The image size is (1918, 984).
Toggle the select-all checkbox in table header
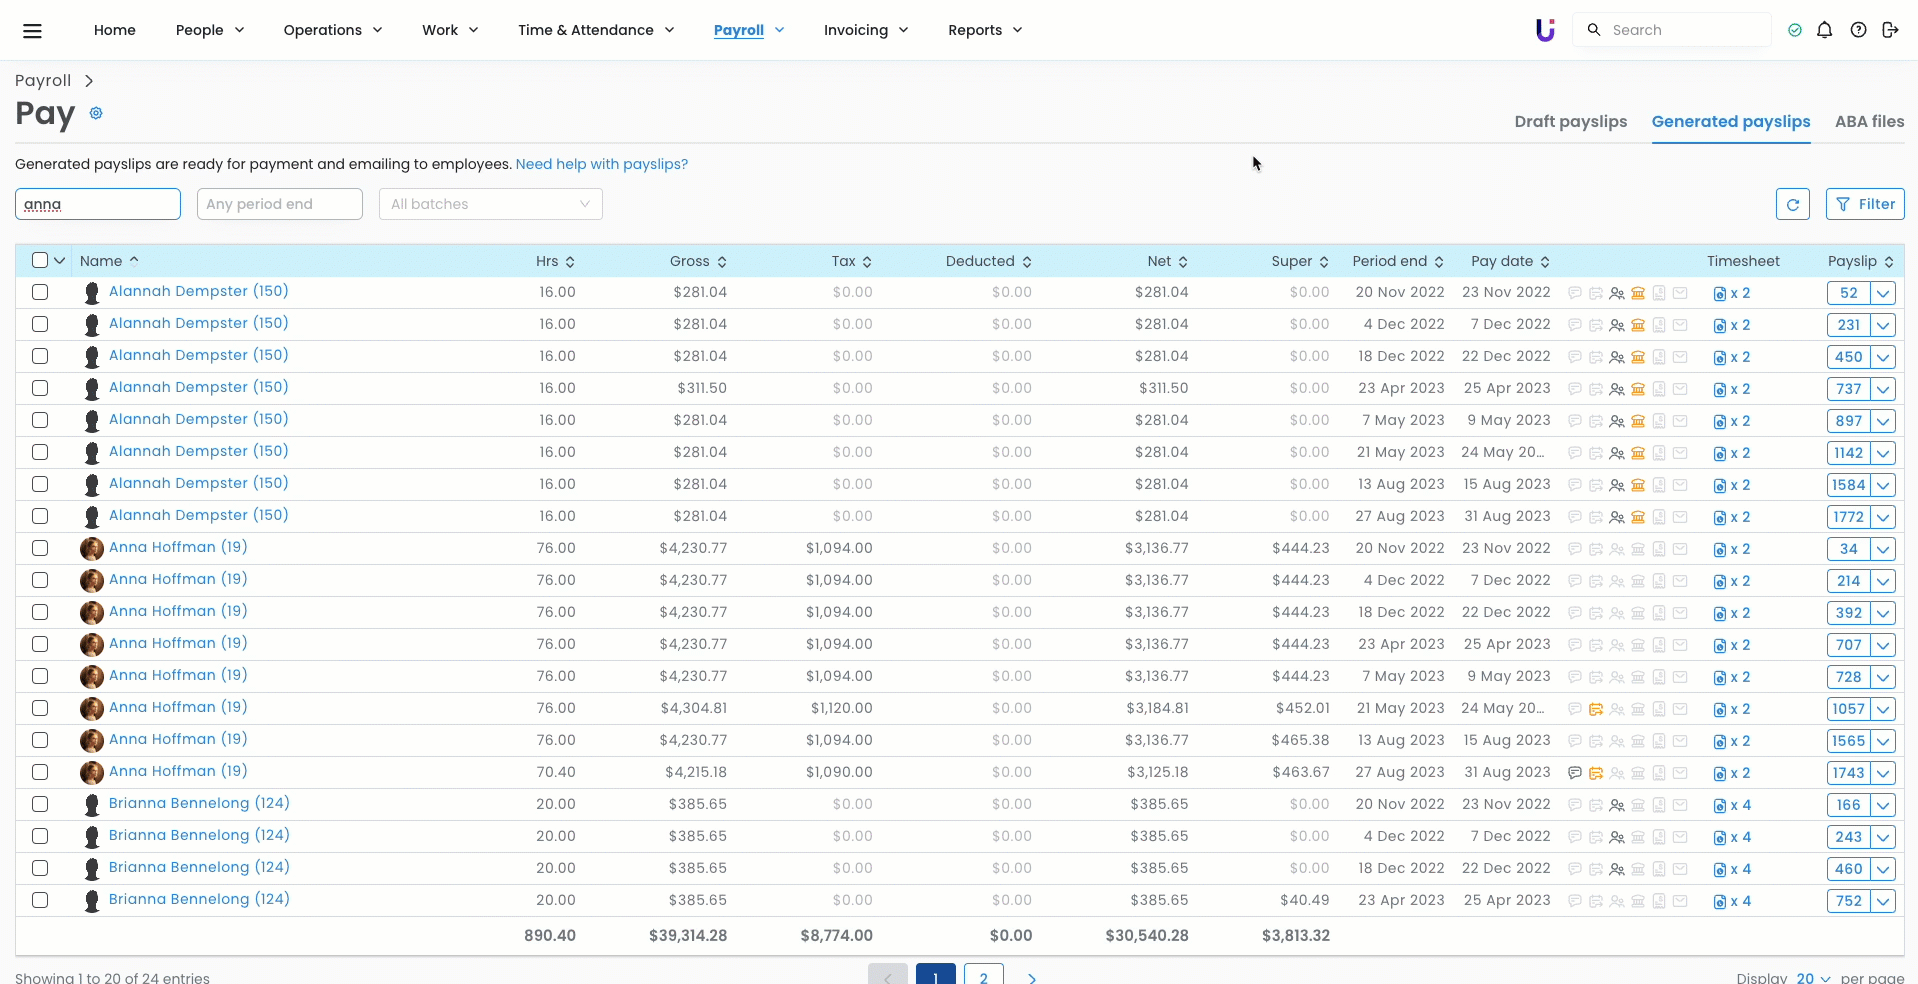click(40, 260)
